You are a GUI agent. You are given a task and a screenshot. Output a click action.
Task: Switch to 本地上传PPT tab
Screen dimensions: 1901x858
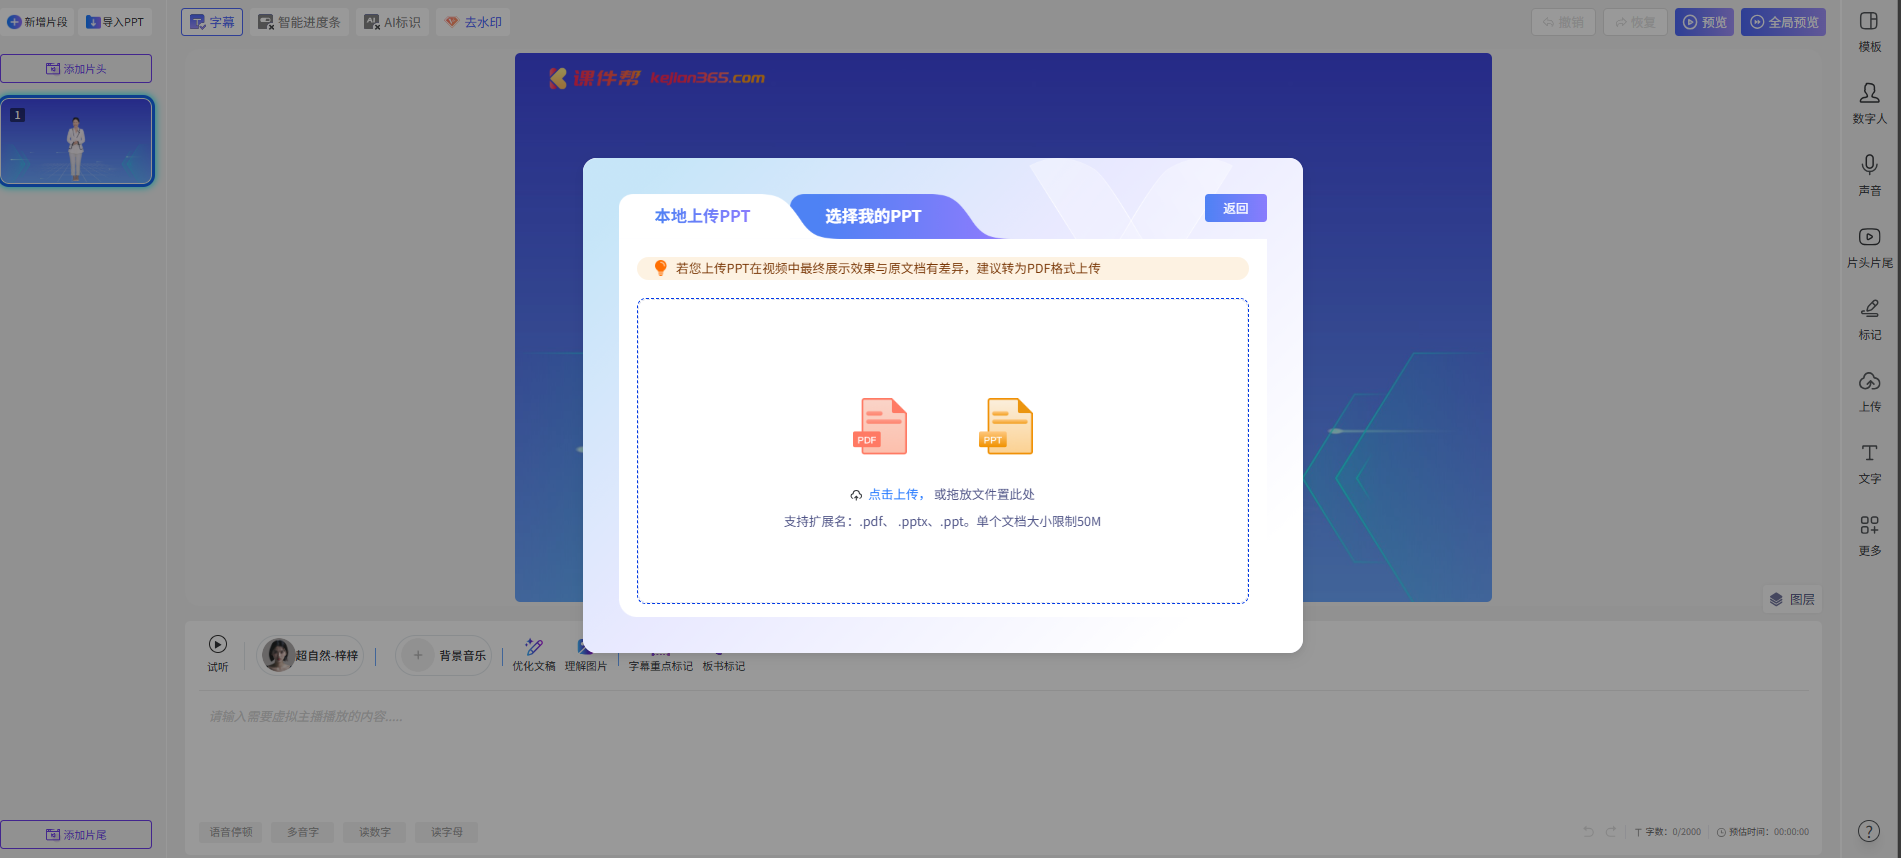(702, 216)
